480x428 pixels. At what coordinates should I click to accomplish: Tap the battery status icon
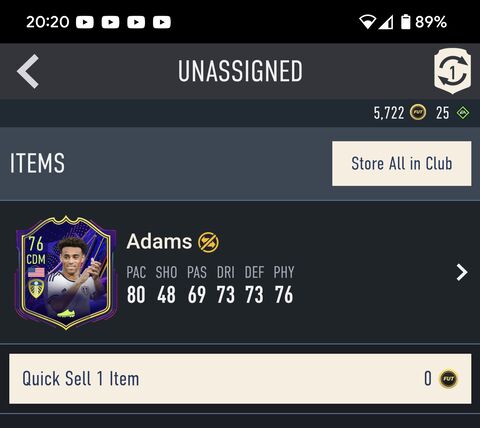[405, 22]
